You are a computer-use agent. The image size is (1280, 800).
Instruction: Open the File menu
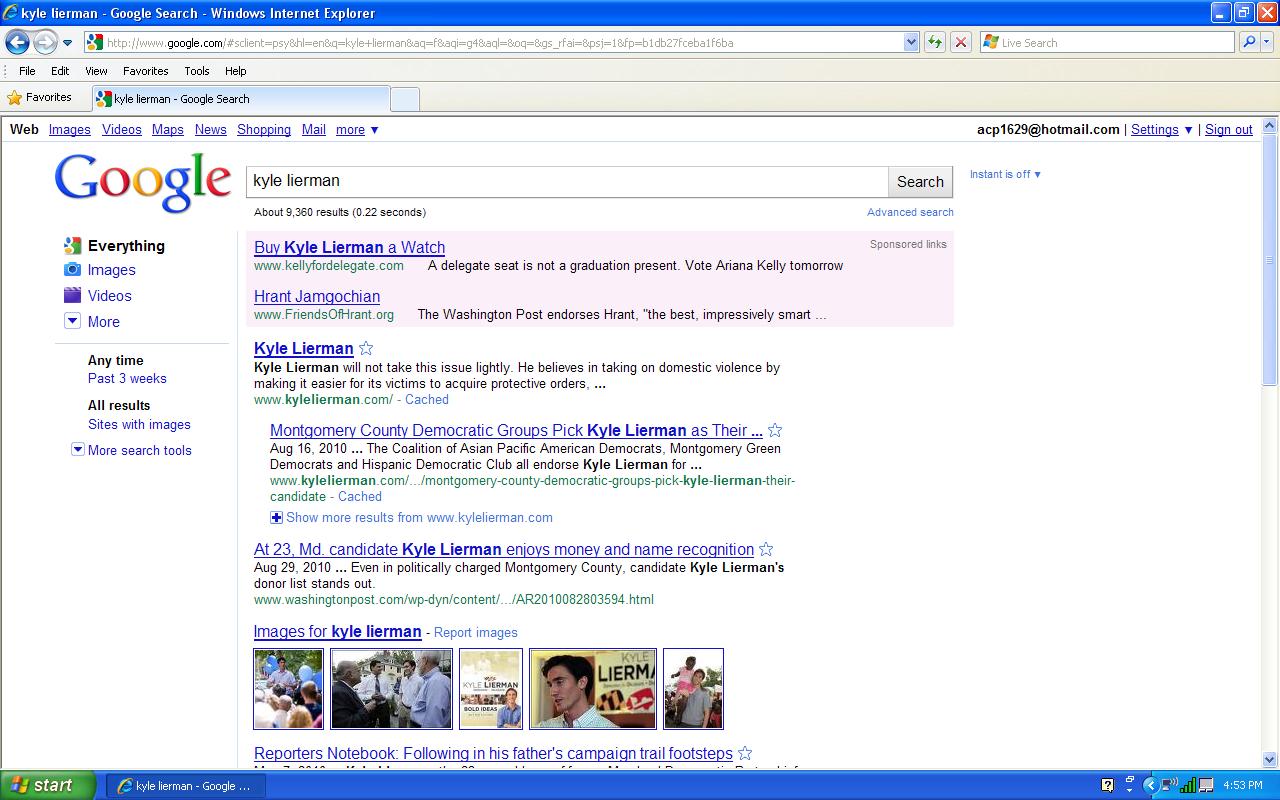tap(27, 71)
